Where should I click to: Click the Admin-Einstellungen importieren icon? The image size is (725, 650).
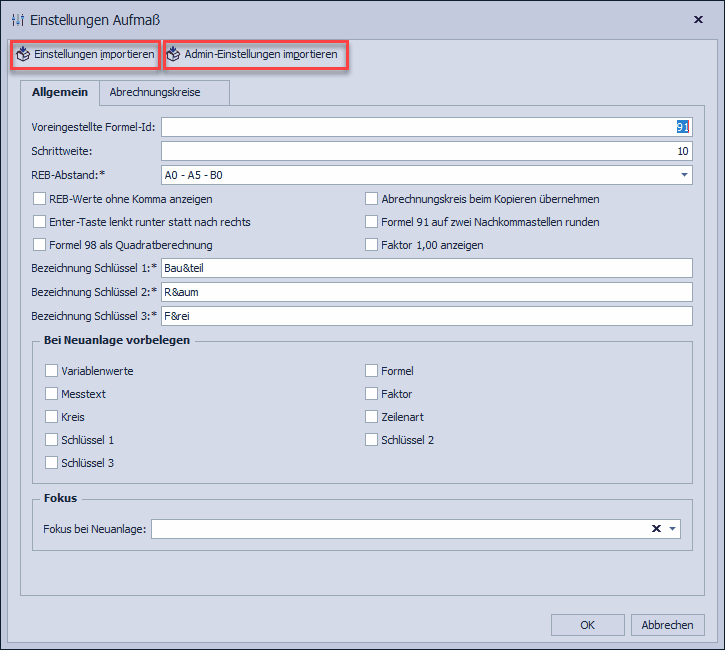pyautogui.click(x=173, y=55)
